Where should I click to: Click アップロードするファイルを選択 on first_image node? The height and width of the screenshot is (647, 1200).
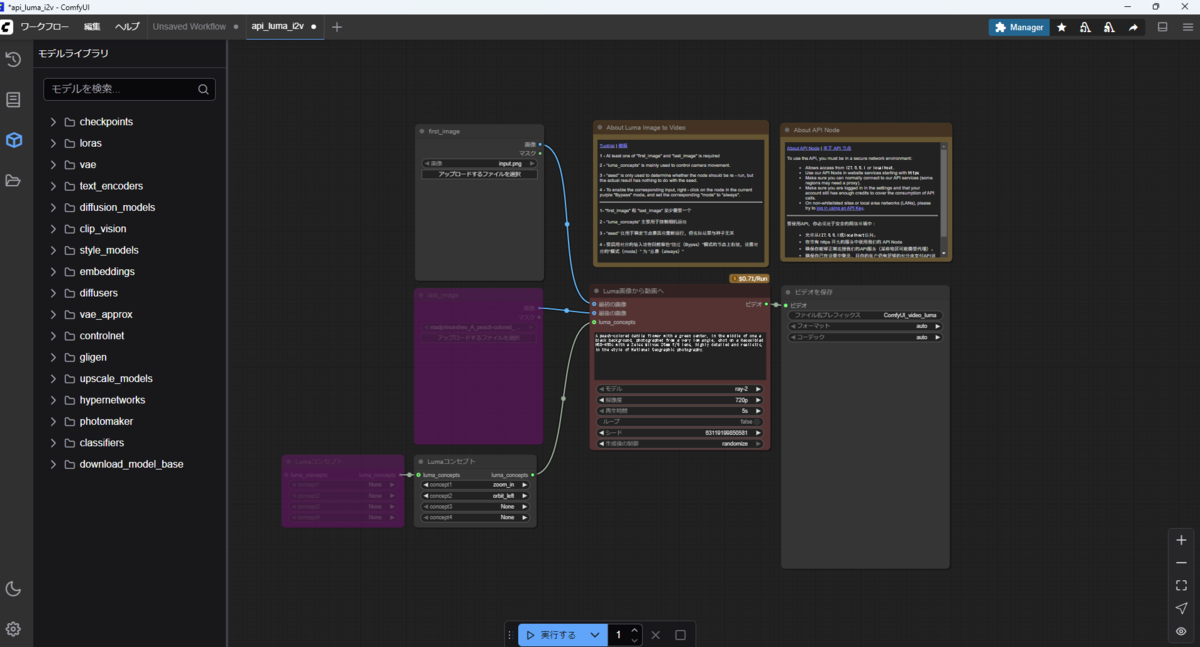(x=479, y=174)
